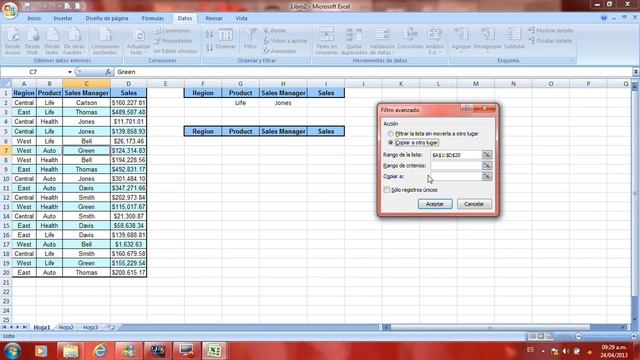Click the Propiedades ribbon item

(173, 41)
